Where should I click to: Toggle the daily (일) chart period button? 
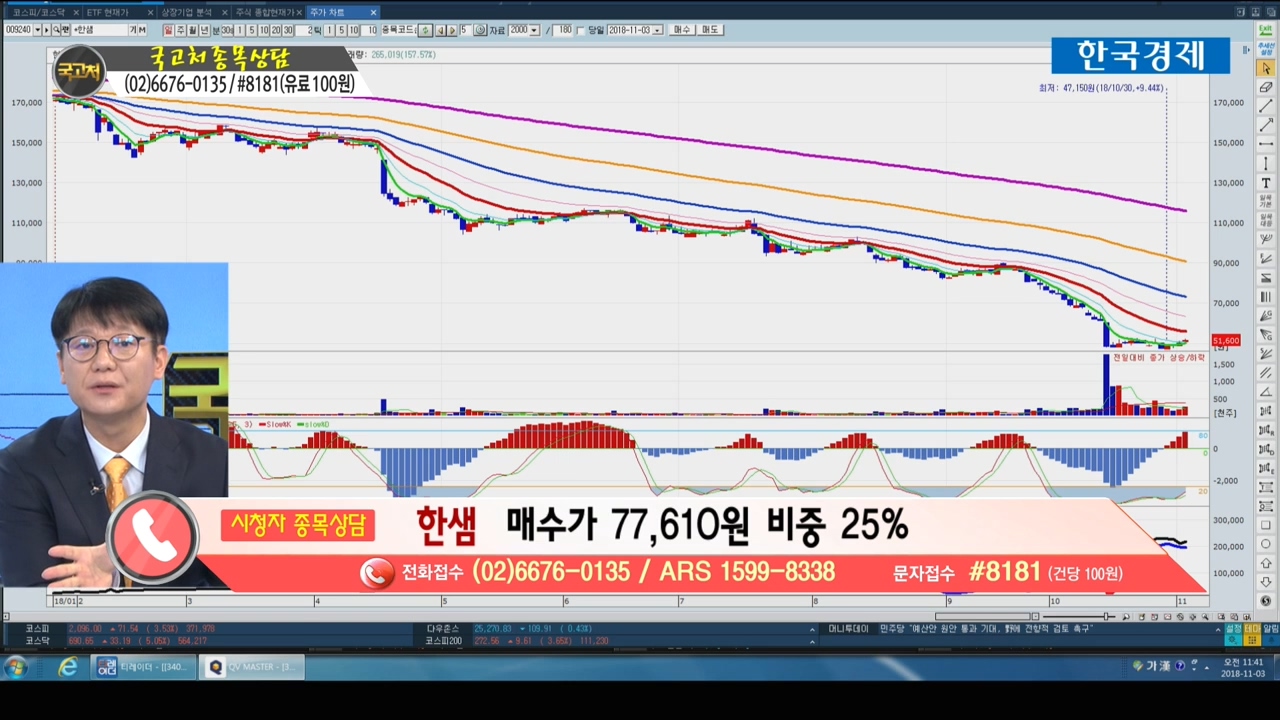168,30
